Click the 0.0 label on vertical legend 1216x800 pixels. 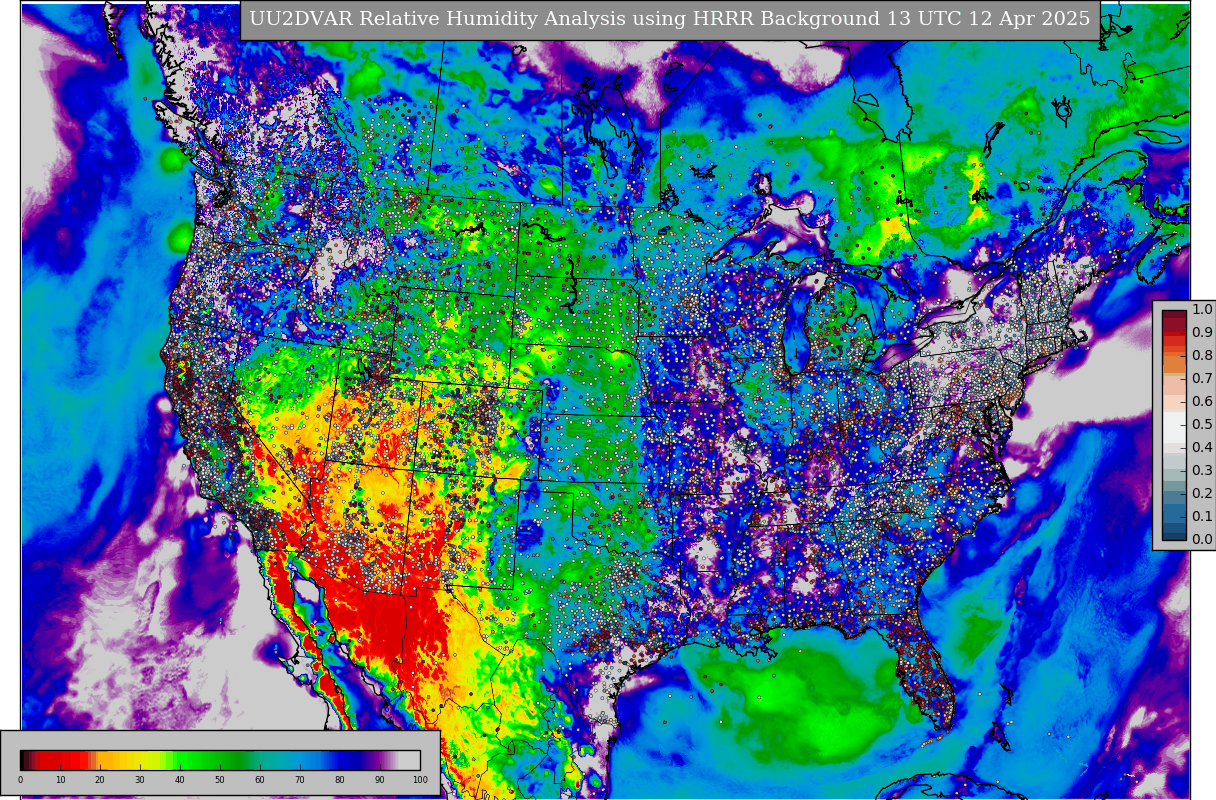(1201, 539)
